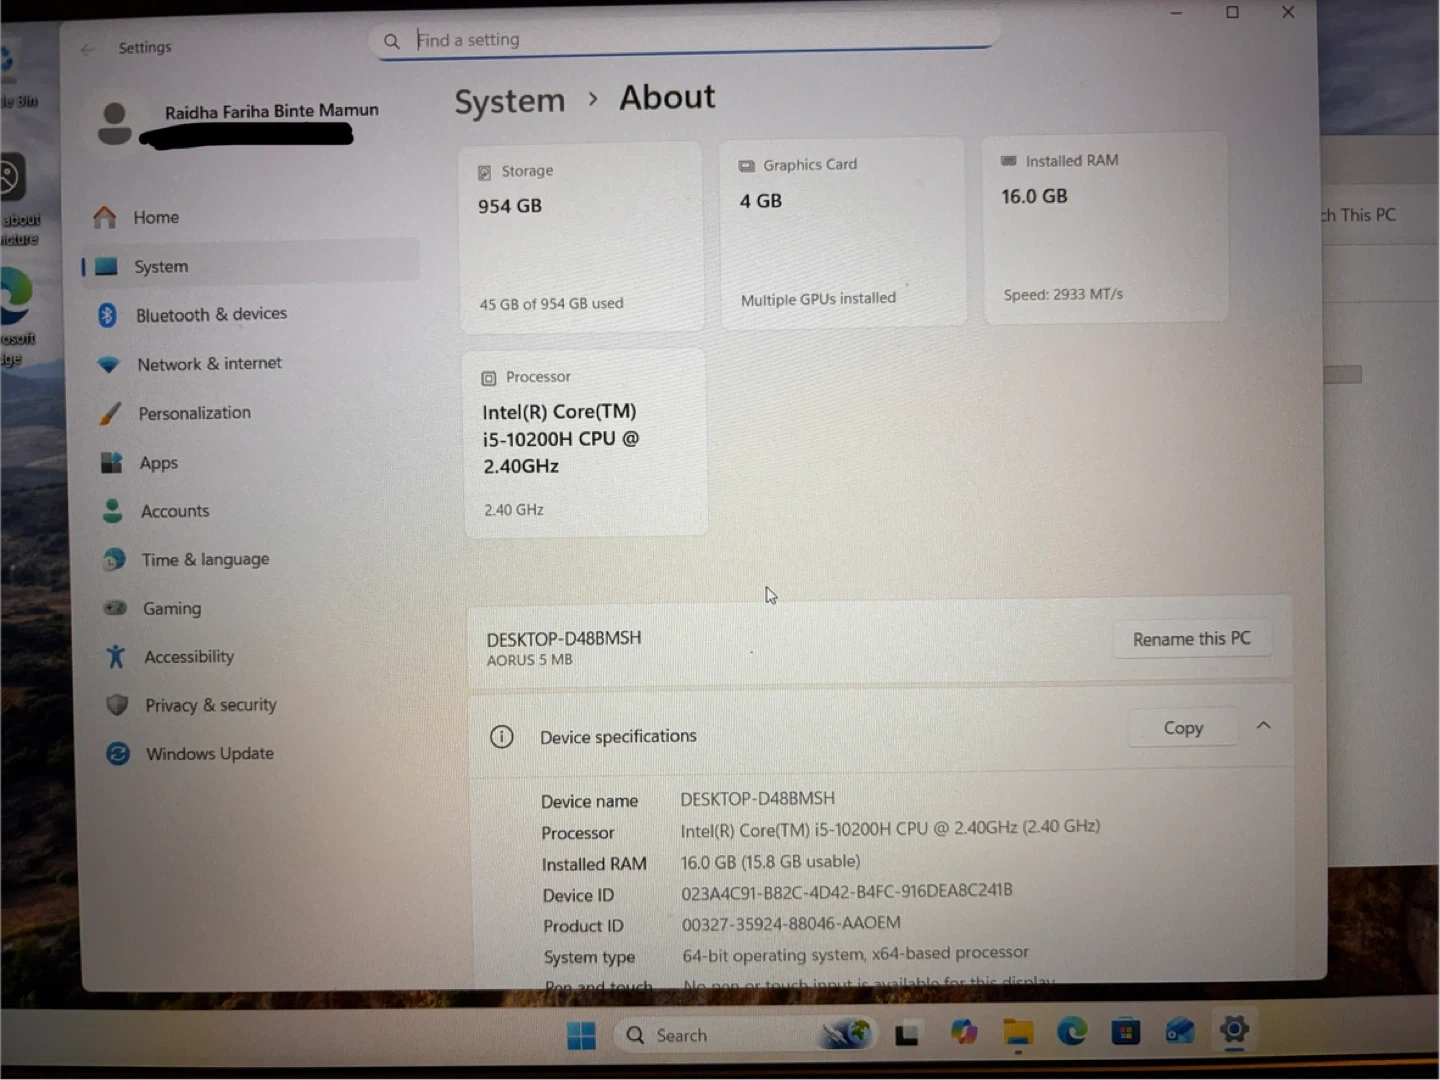This screenshot has height=1080, width=1440.
Task: Open Gaming settings
Action: (171, 608)
